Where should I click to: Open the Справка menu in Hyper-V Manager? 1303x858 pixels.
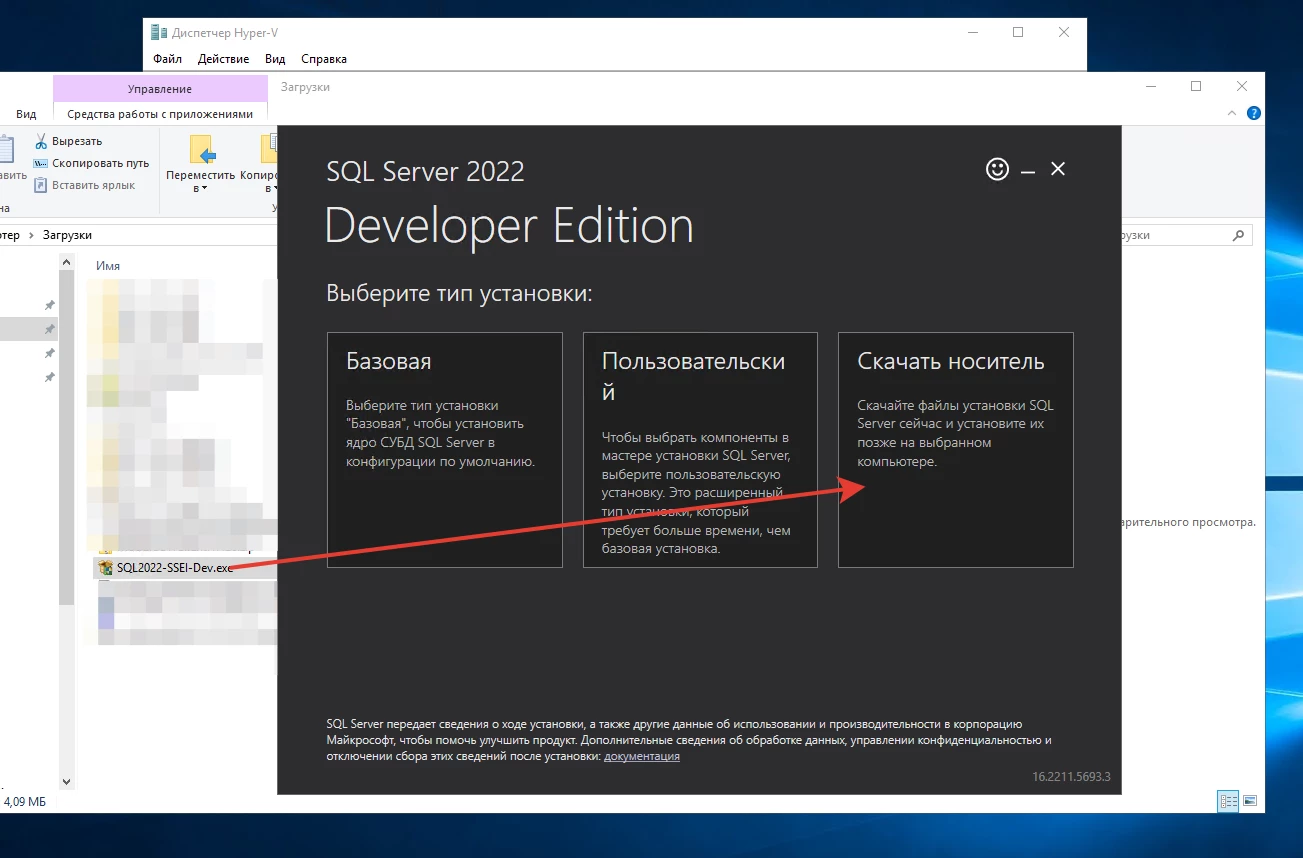pos(323,59)
